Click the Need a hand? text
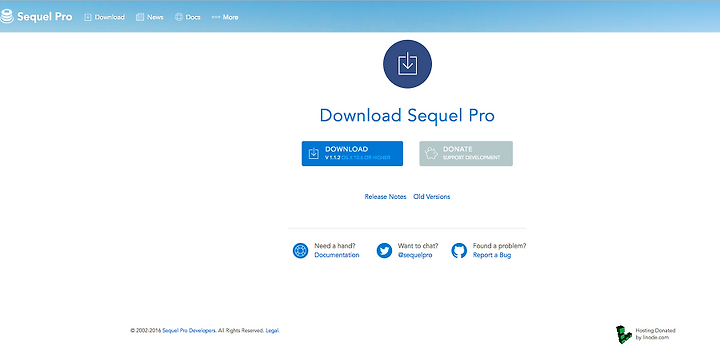720x362 pixels. point(335,246)
